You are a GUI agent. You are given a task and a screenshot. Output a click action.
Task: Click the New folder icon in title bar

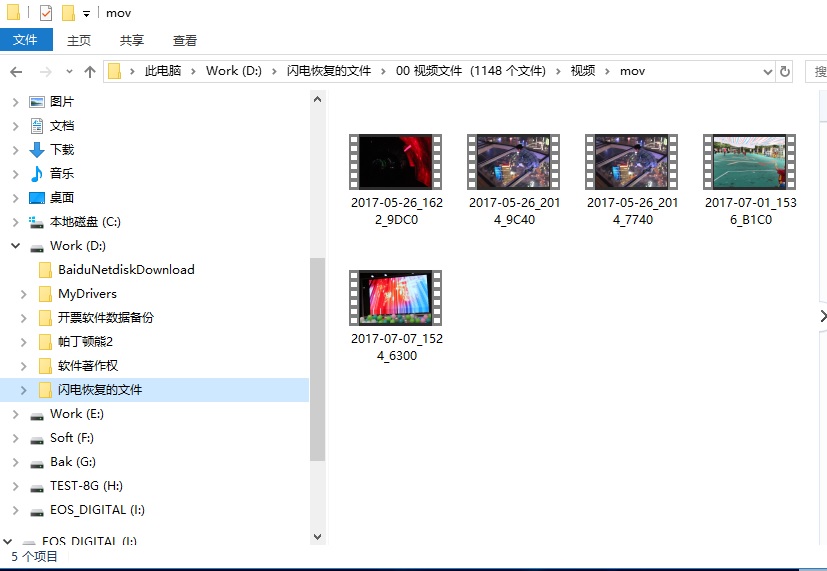click(x=68, y=13)
